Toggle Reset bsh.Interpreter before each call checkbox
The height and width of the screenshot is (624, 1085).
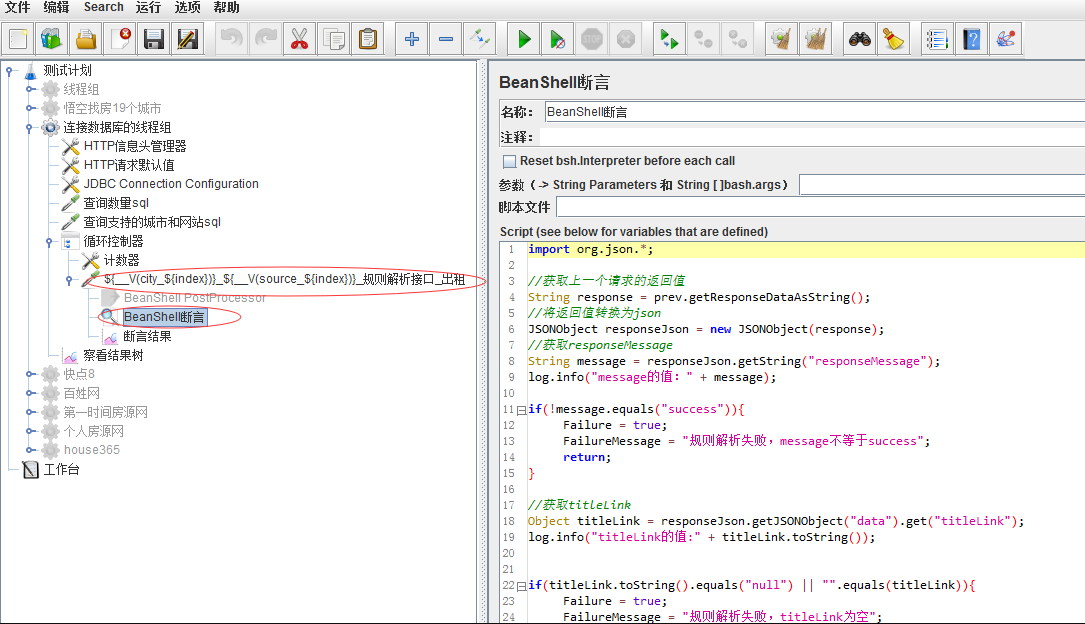pyautogui.click(x=510, y=161)
